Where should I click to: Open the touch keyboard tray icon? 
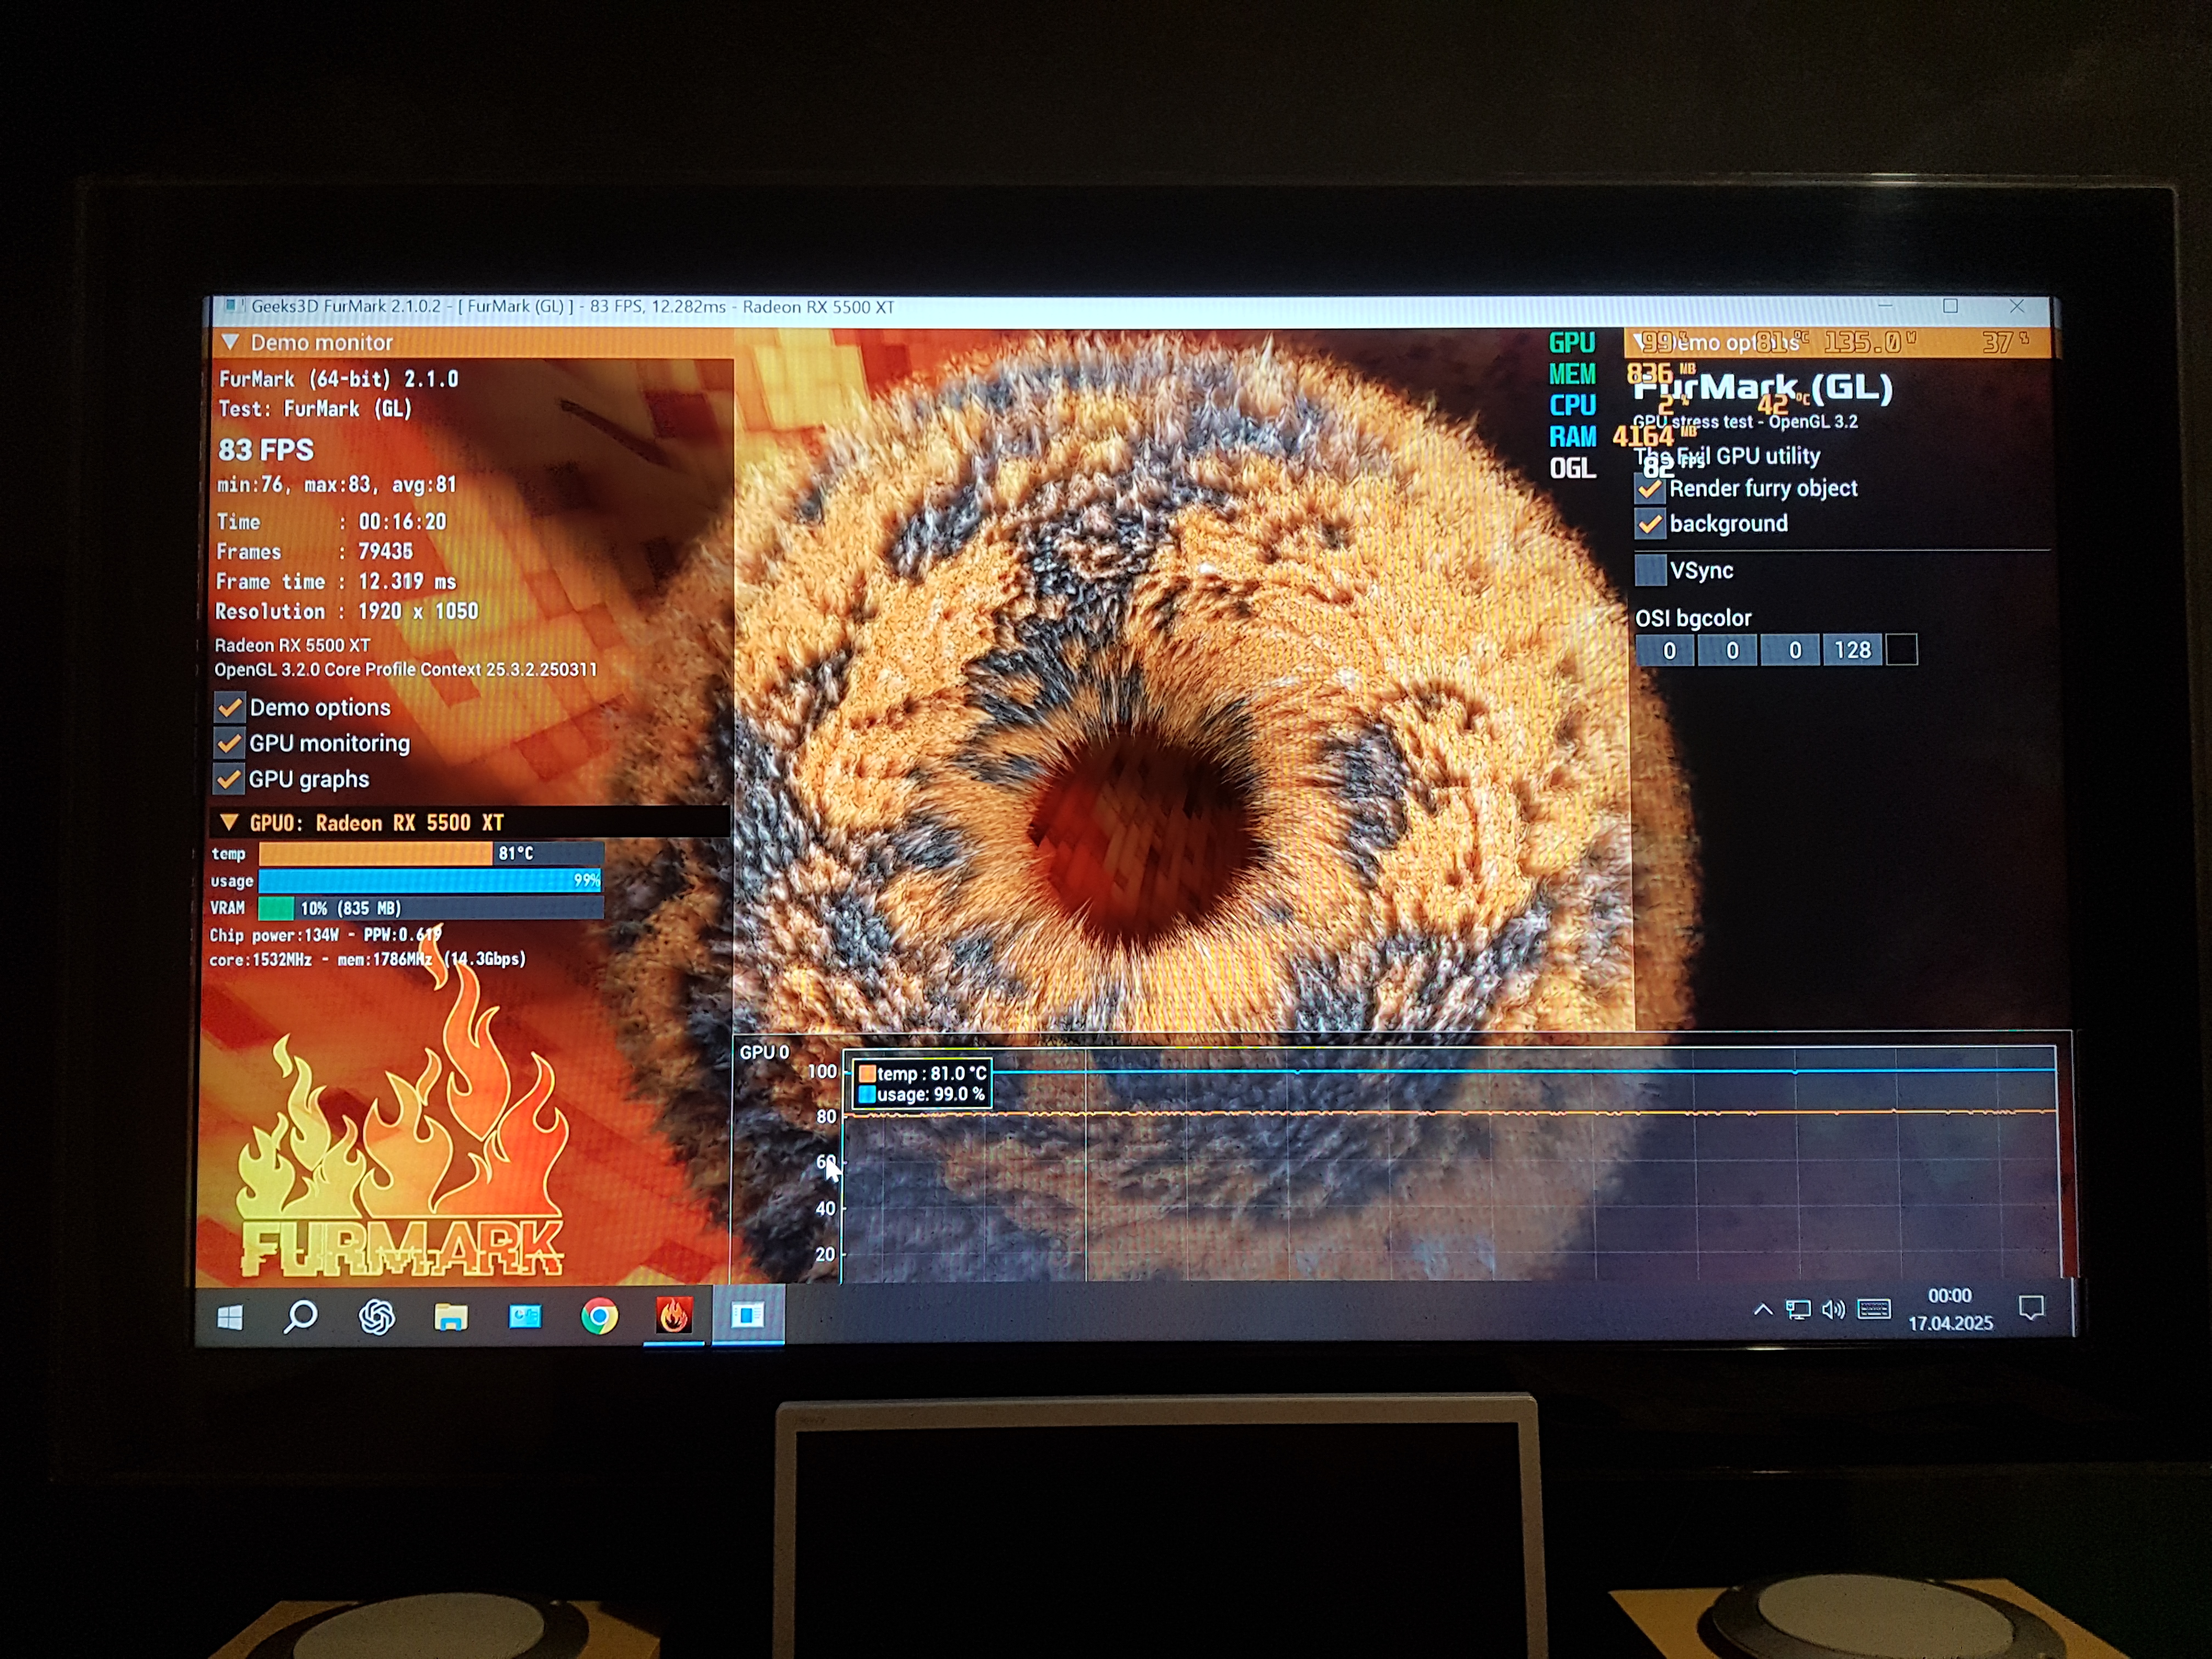pyautogui.click(x=1874, y=1308)
